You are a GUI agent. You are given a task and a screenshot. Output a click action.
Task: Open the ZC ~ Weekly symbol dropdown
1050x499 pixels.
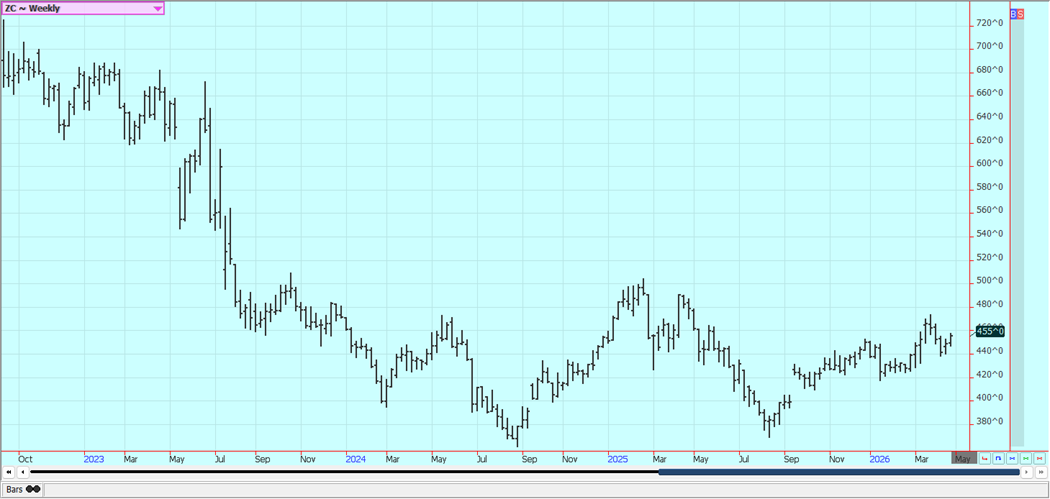coord(157,8)
